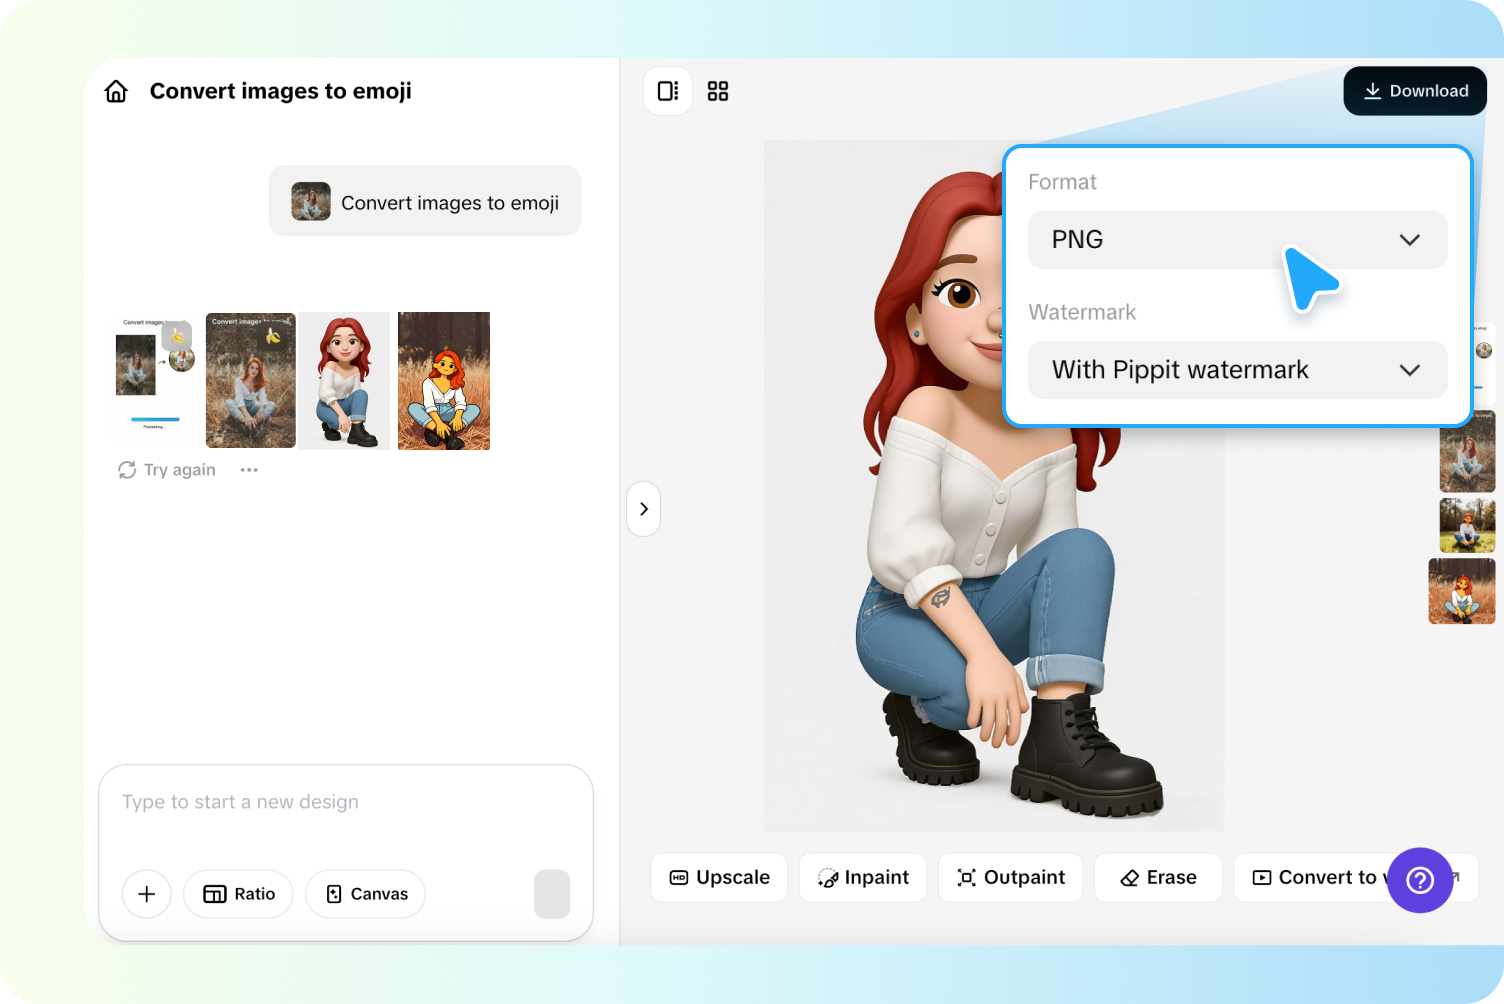Switch to grid view of results
1504x1004 pixels.
pyautogui.click(x=718, y=91)
